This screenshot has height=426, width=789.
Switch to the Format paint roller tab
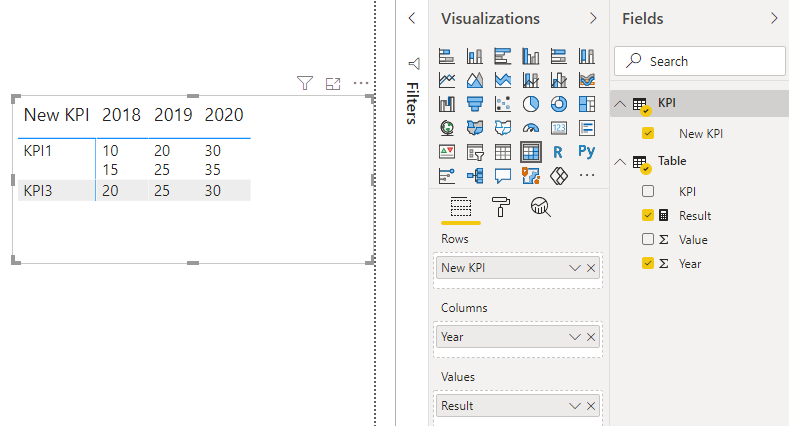pos(500,207)
